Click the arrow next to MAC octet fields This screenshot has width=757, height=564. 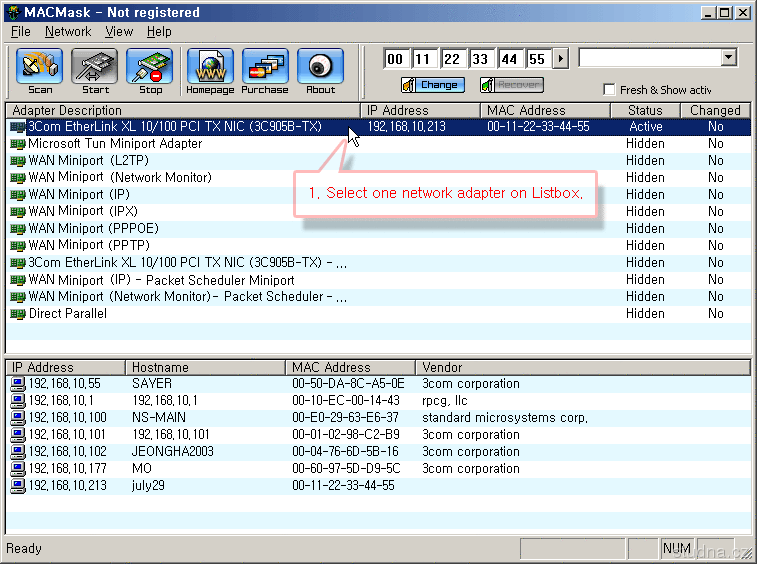click(560, 59)
